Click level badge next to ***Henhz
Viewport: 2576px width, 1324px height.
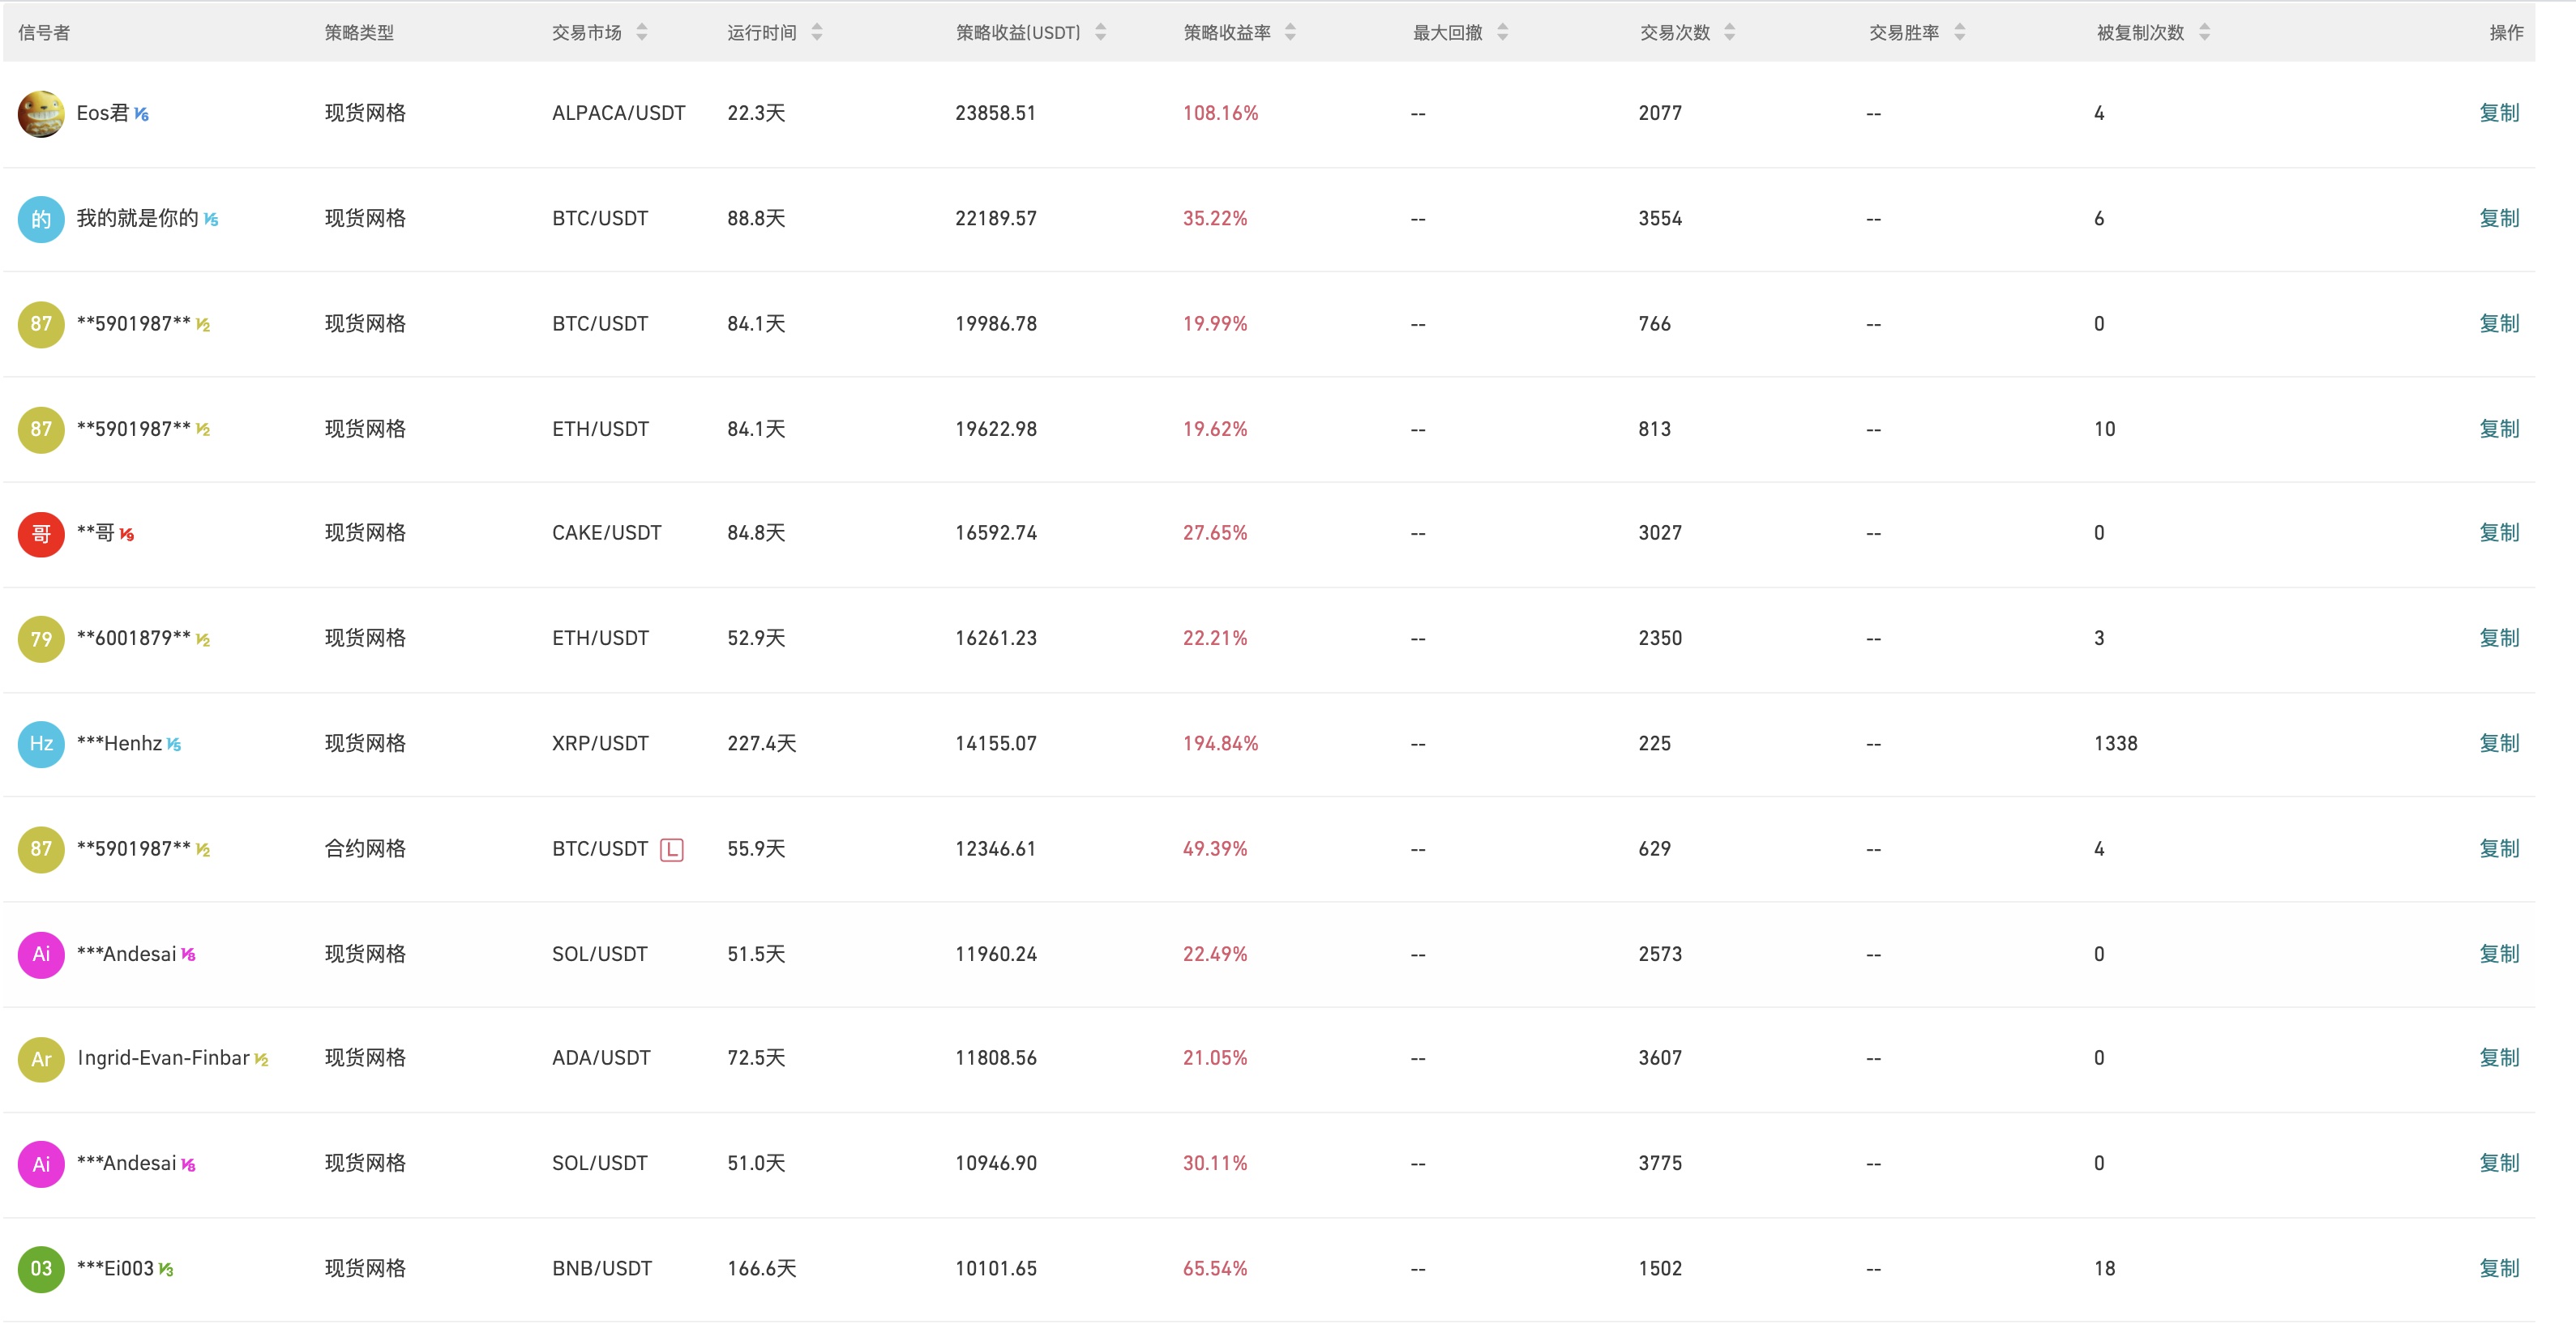pyautogui.click(x=174, y=745)
